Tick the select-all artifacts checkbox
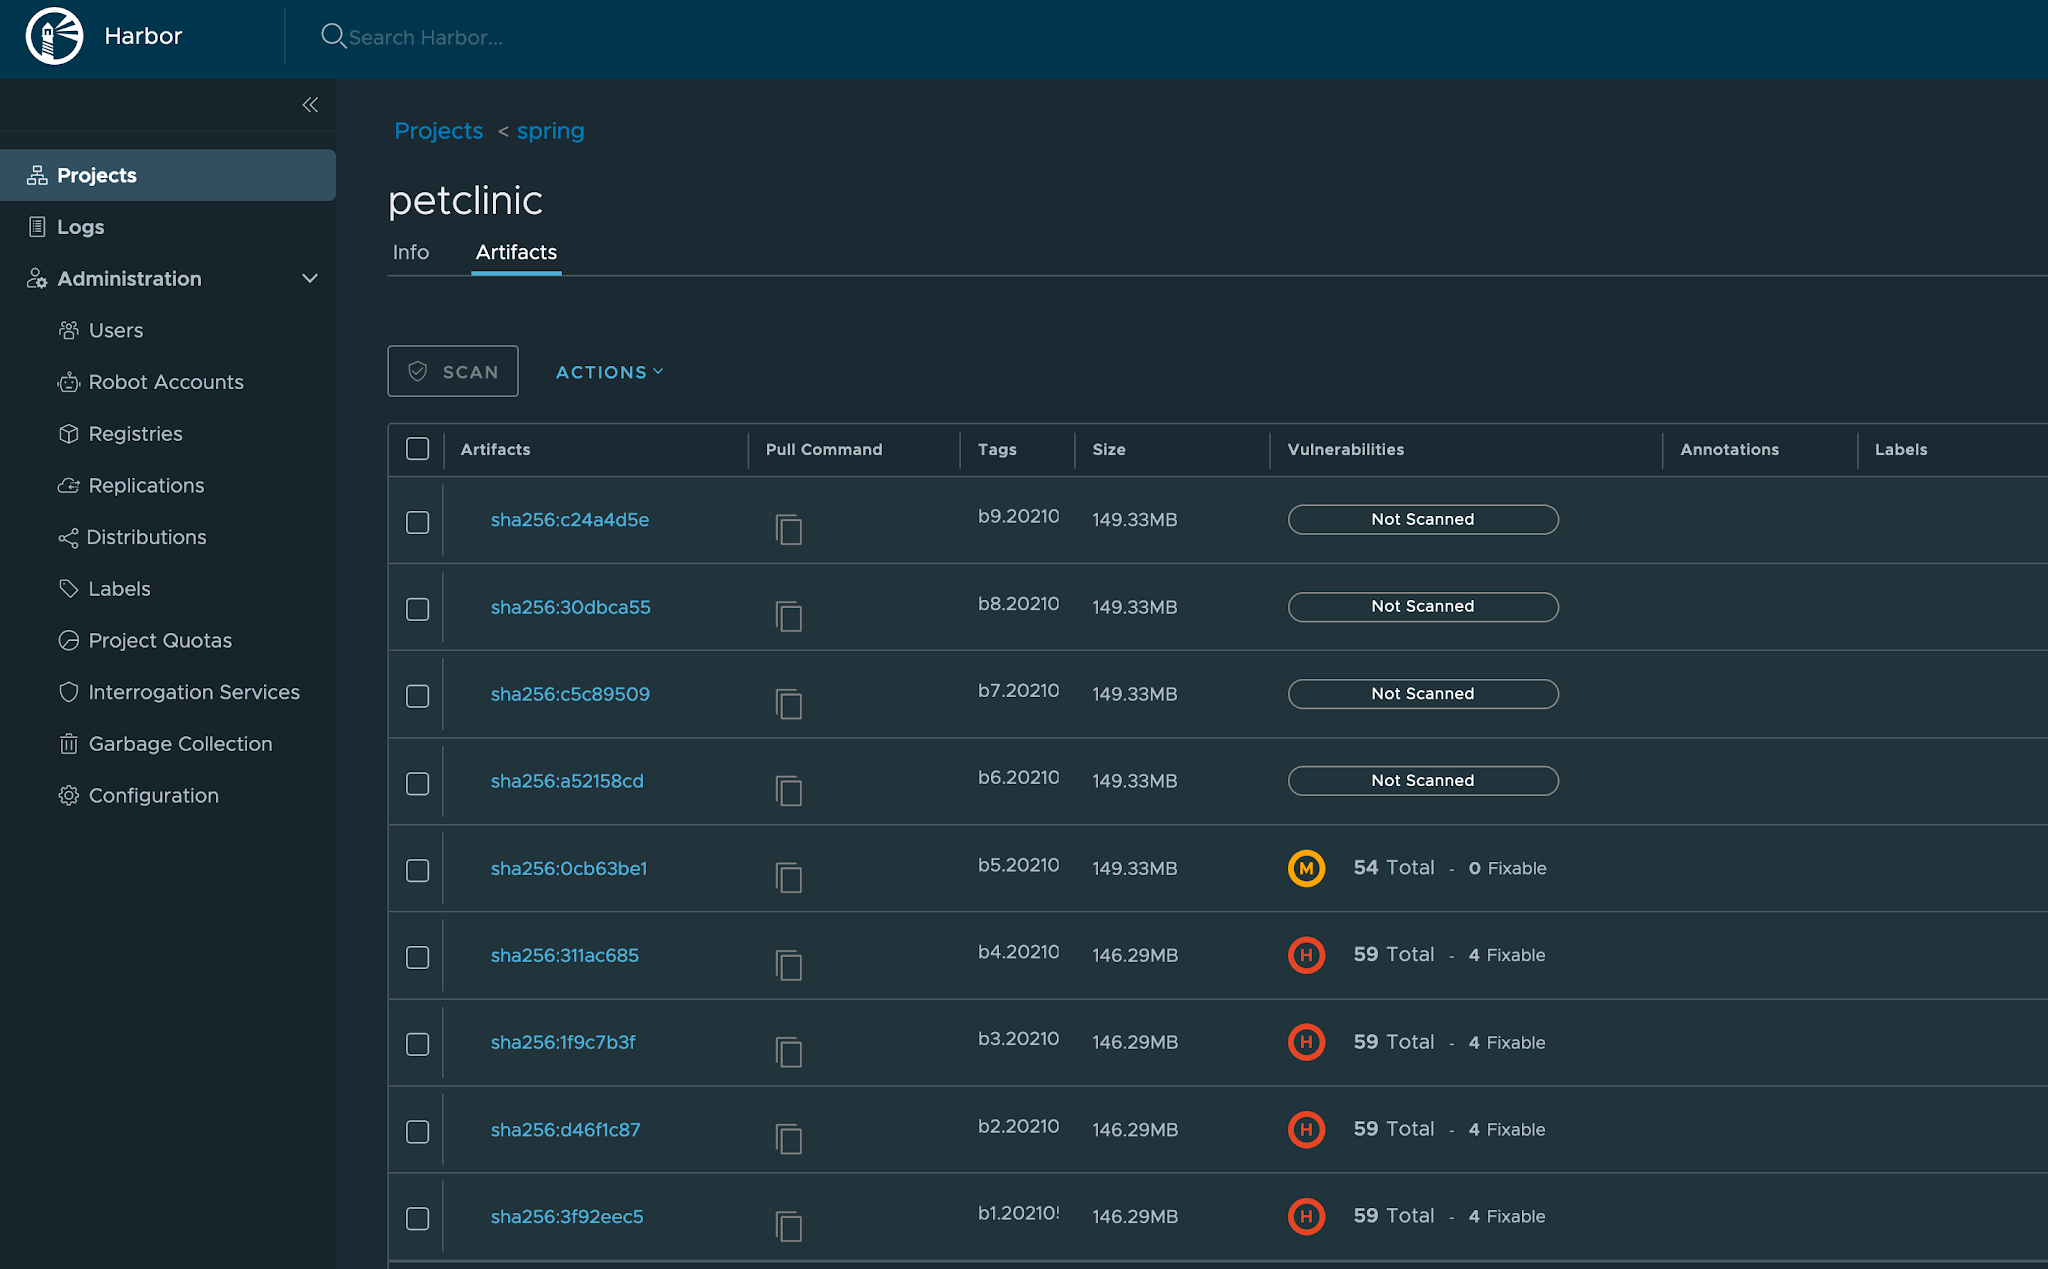 (x=417, y=449)
